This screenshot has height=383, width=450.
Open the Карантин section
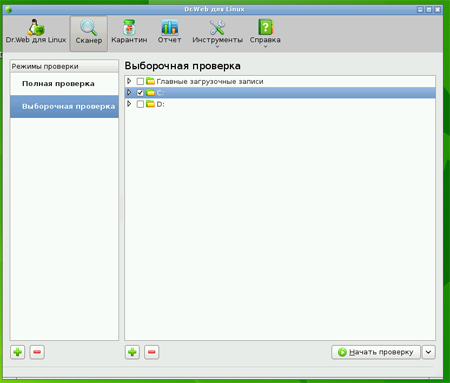[x=129, y=32]
